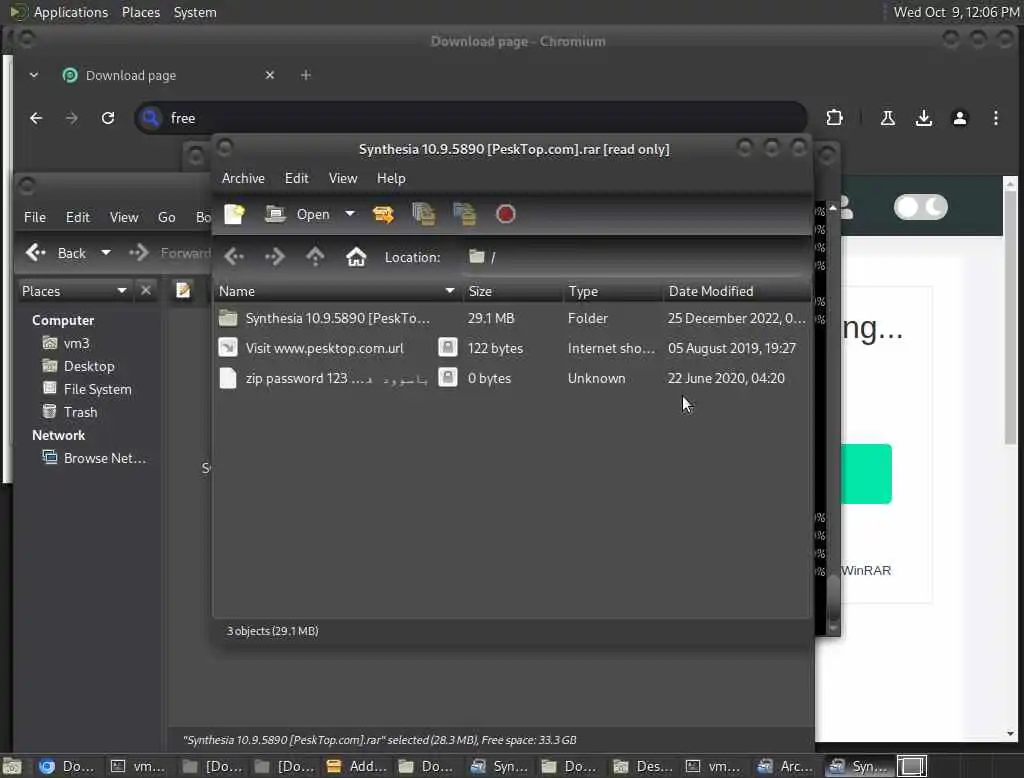Open the Places menu in the top panel
1024x778 pixels.
click(141, 12)
